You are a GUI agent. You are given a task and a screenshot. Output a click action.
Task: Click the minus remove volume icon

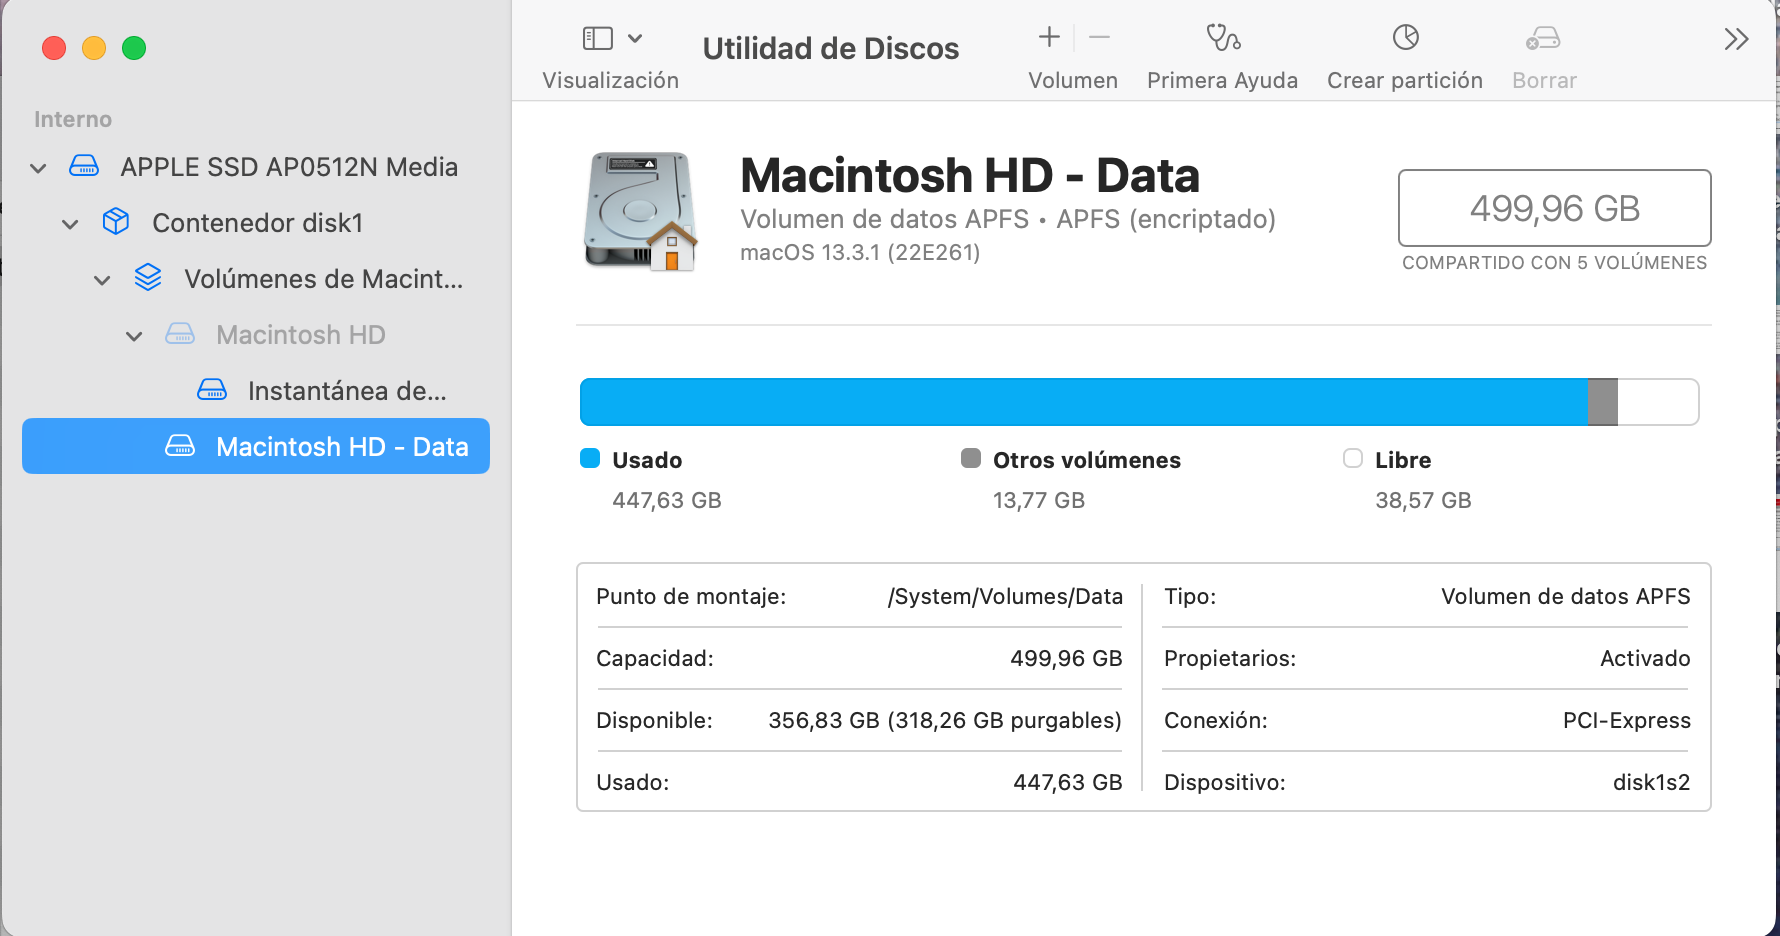pos(1099,38)
